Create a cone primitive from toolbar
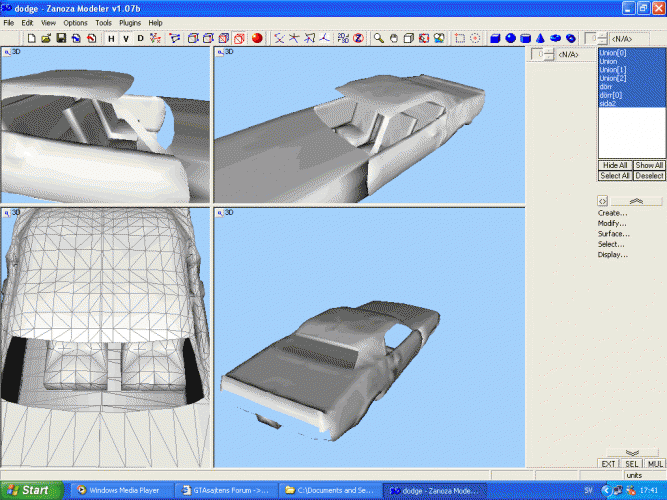The height and width of the screenshot is (500, 667). pos(540,38)
